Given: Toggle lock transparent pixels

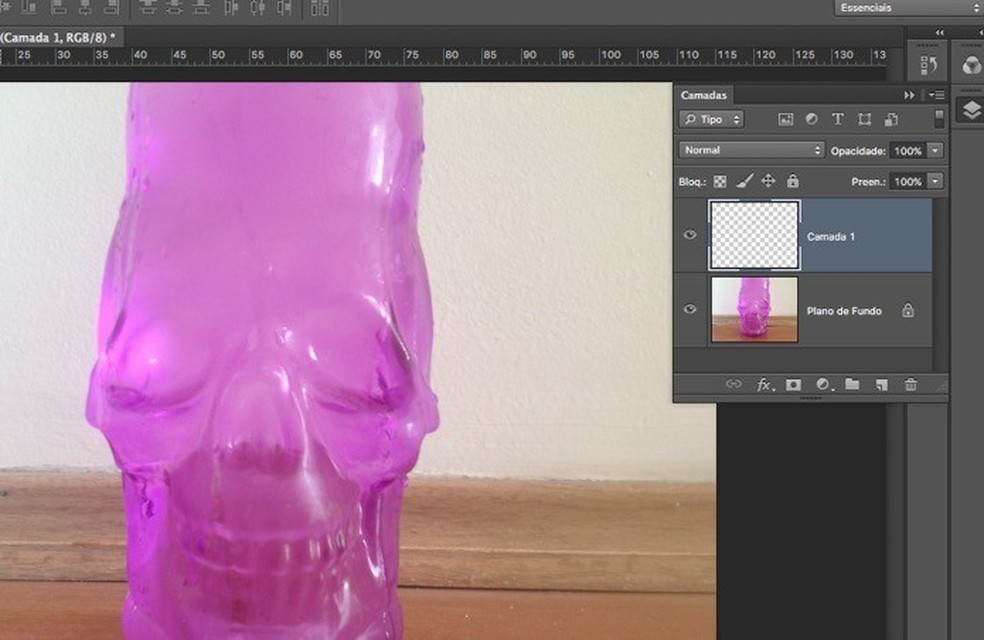Looking at the screenshot, I should coord(720,181).
